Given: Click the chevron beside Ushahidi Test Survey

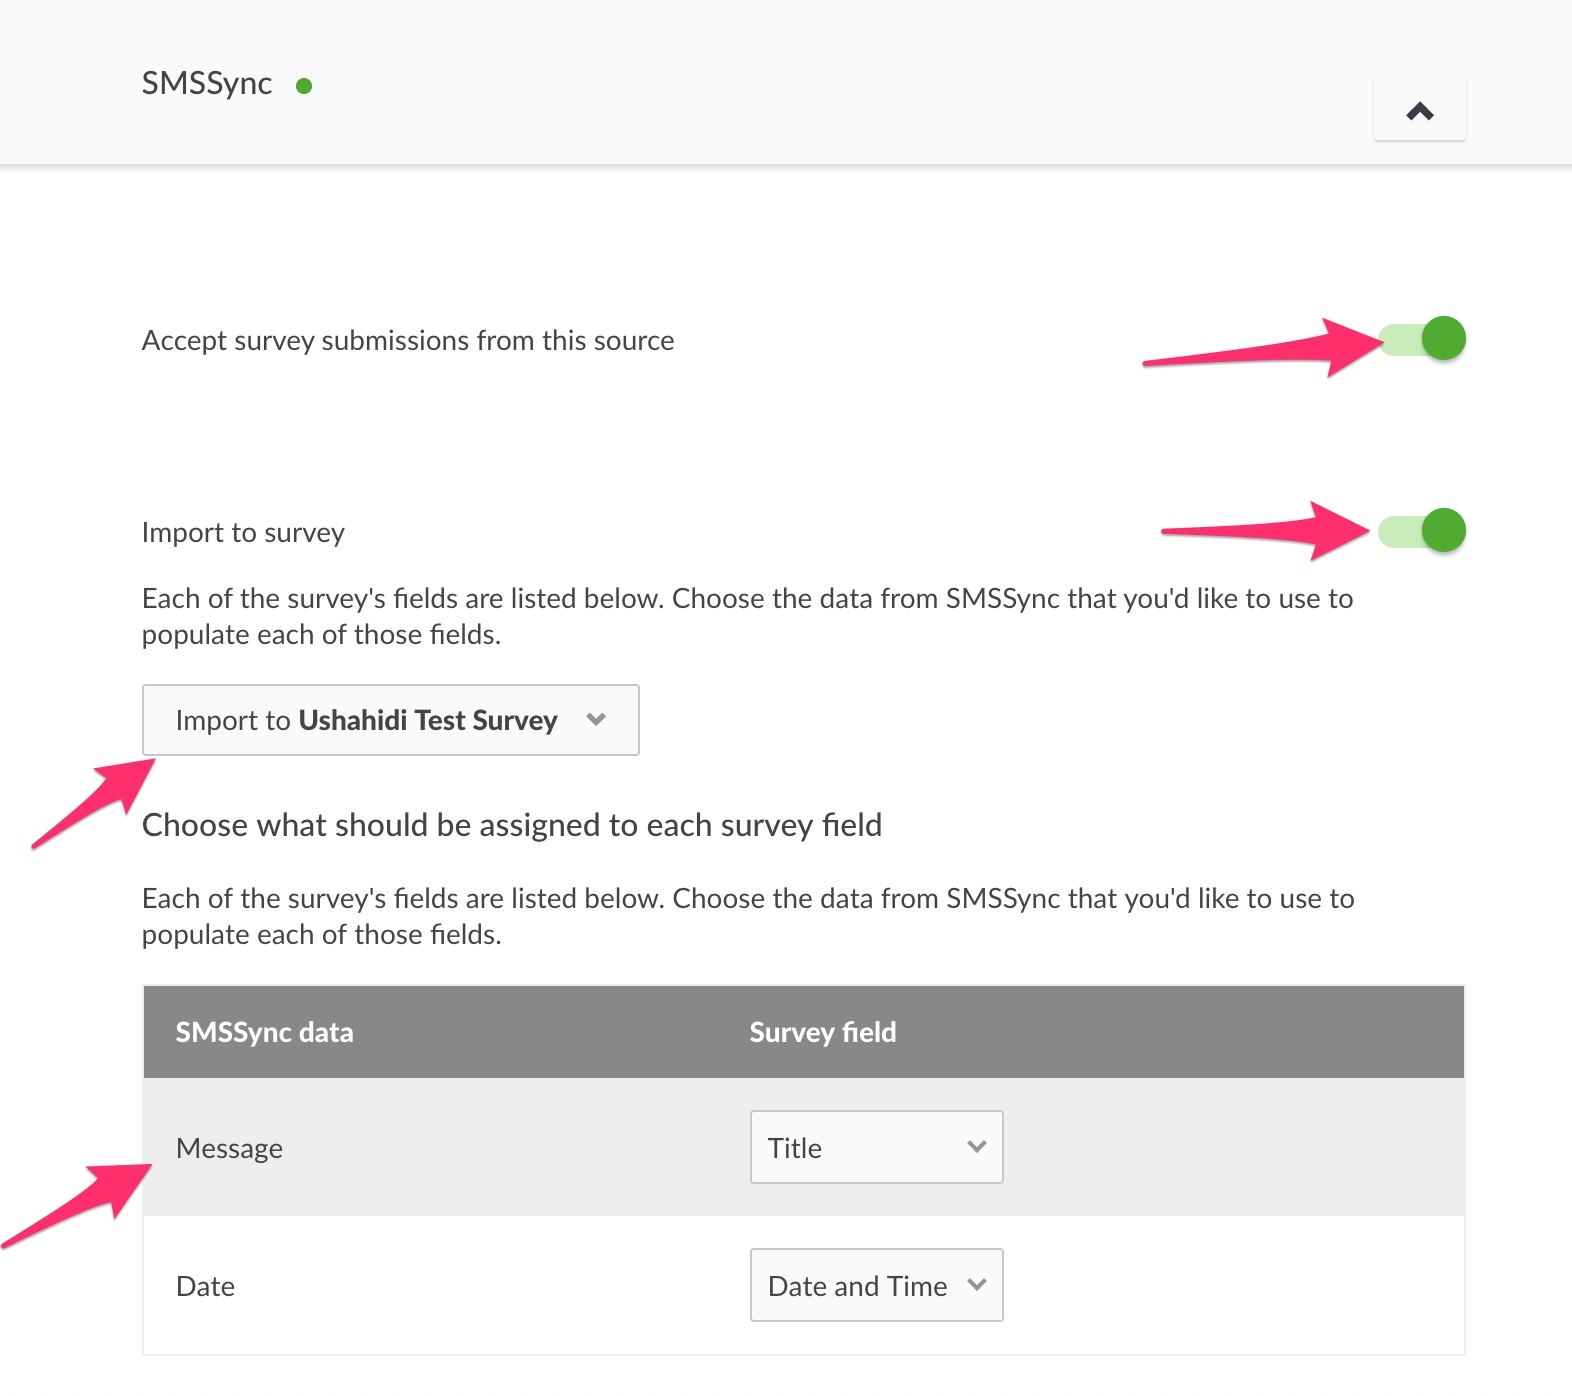Looking at the screenshot, I should [x=597, y=720].
